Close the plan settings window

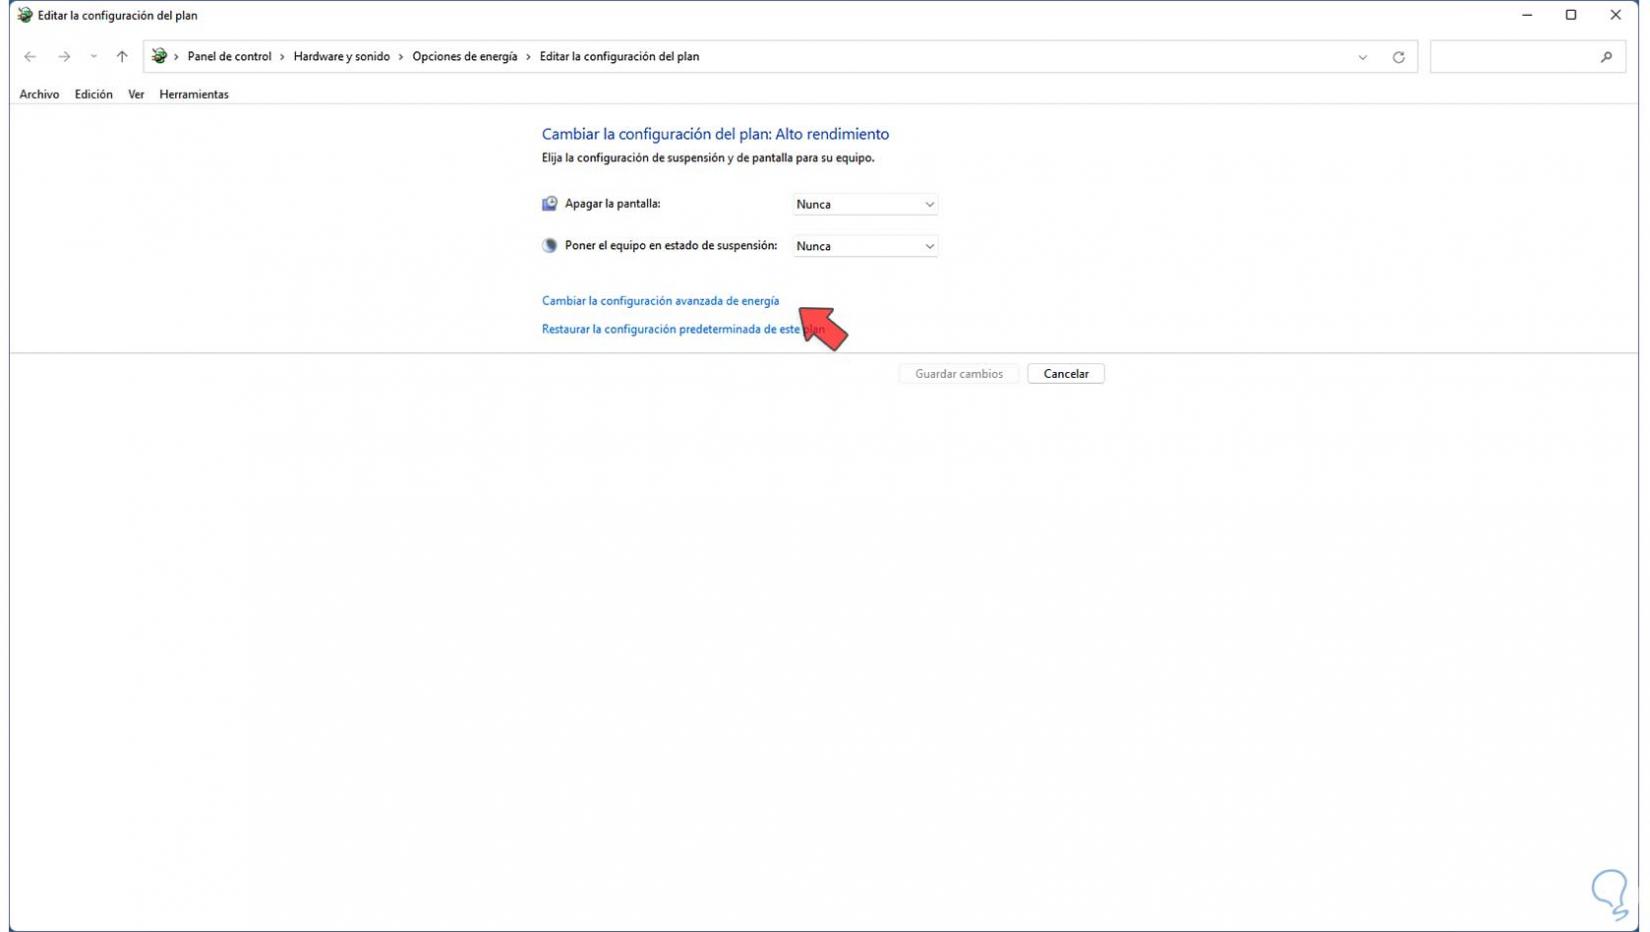(x=1615, y=15)
